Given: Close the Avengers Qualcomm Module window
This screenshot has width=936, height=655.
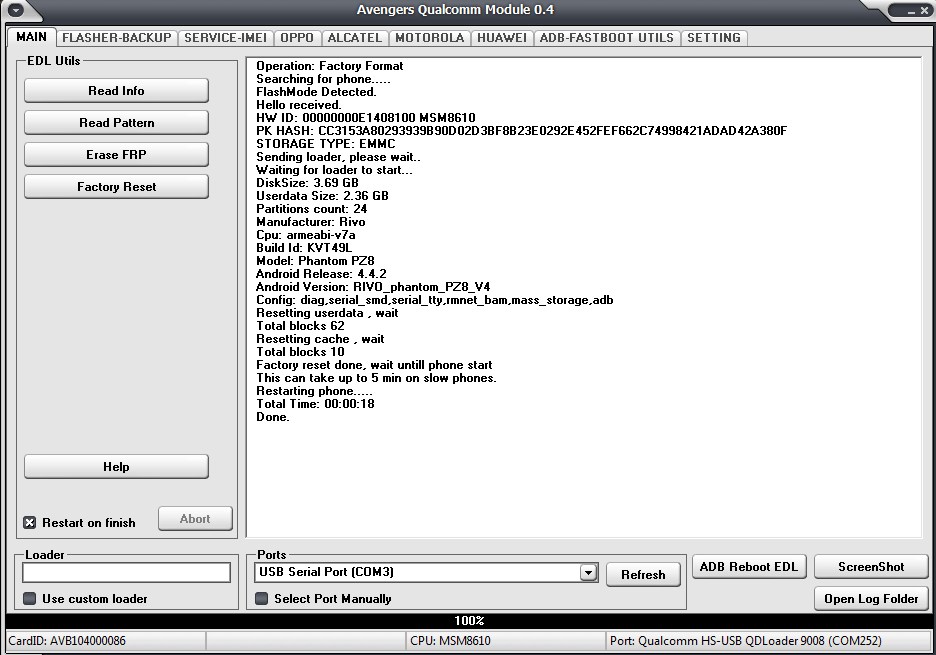Looking at the screenshot, I should (x=923, y=11).
